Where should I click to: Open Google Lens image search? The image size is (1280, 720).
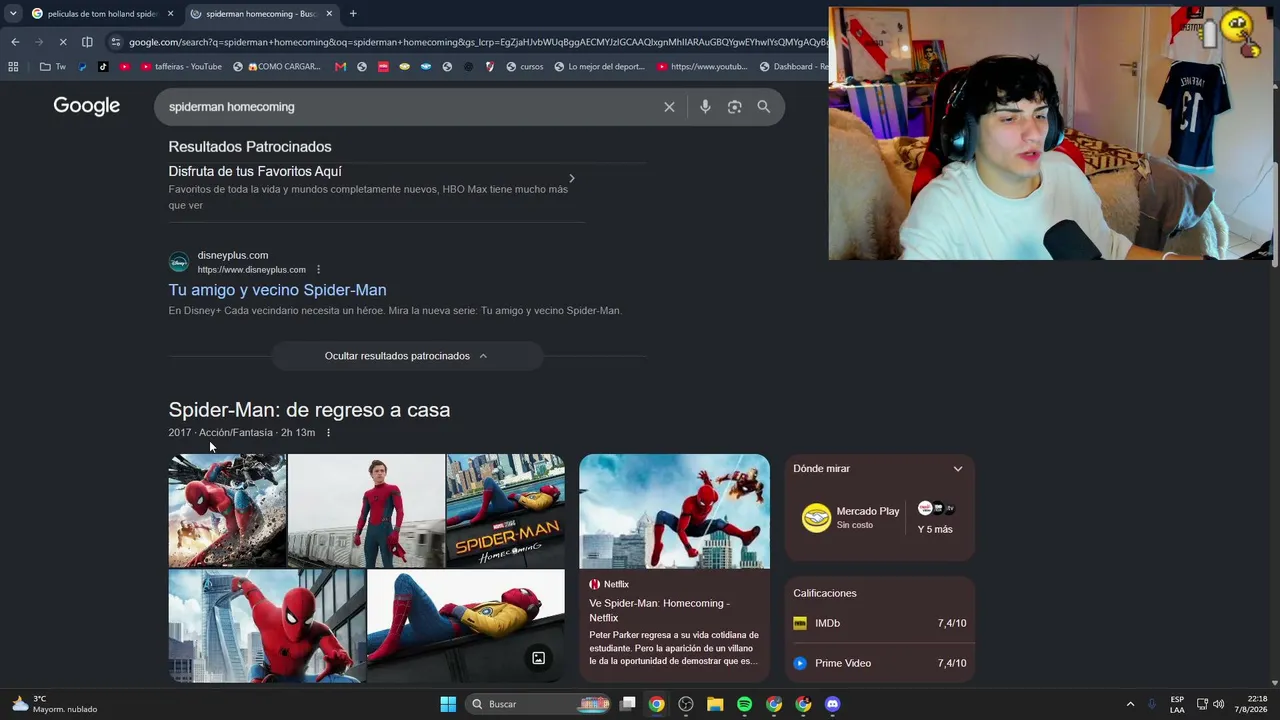tap(735, 107)
